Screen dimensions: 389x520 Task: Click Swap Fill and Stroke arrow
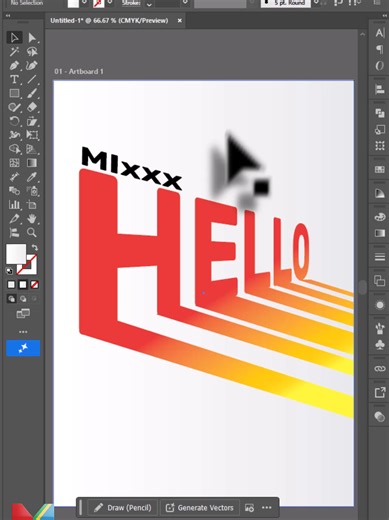(35, 247)
